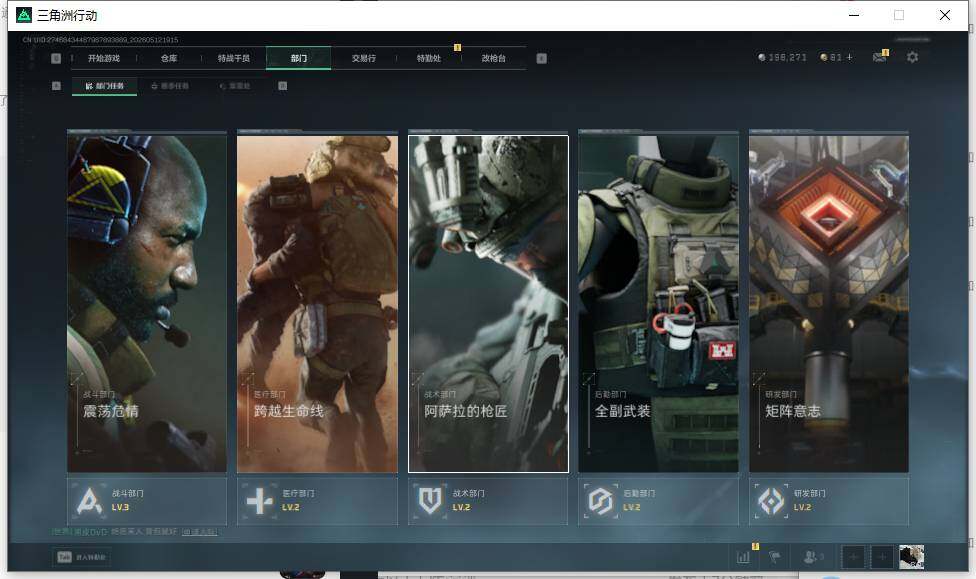Select the 部门 tab

(x=299, y=58)
